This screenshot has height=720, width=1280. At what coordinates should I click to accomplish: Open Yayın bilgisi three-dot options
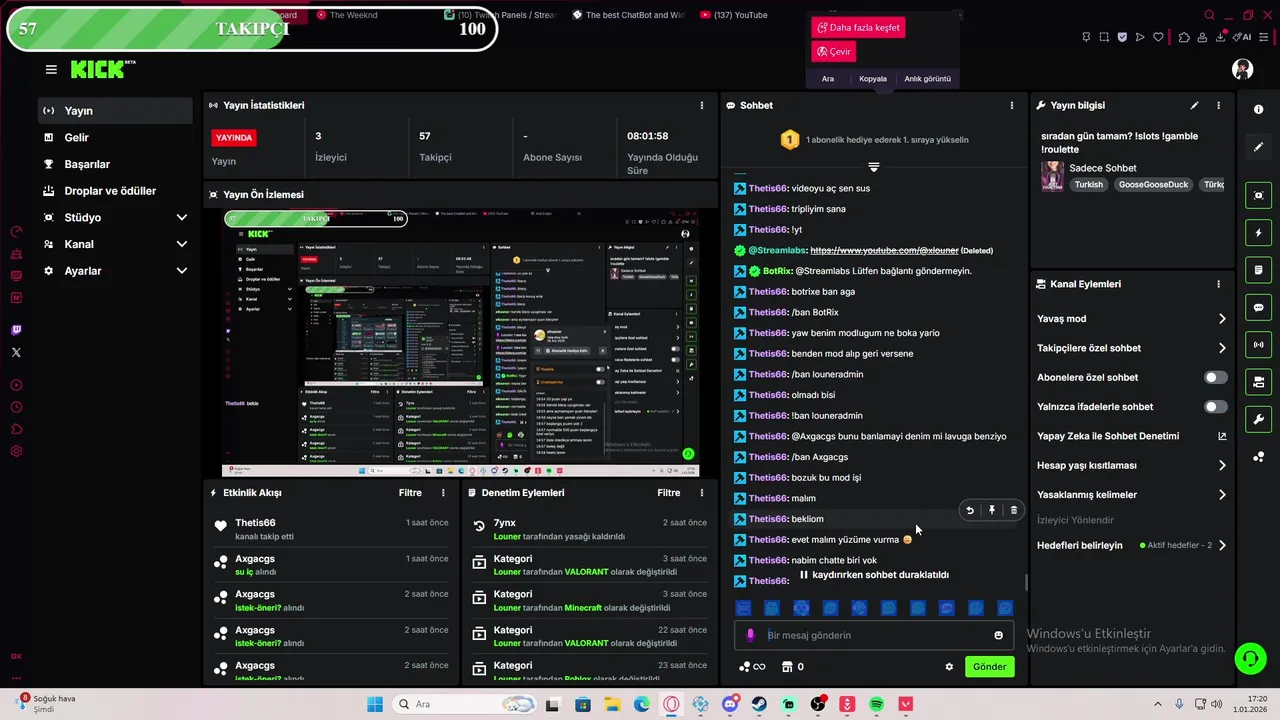[1218, 105]
